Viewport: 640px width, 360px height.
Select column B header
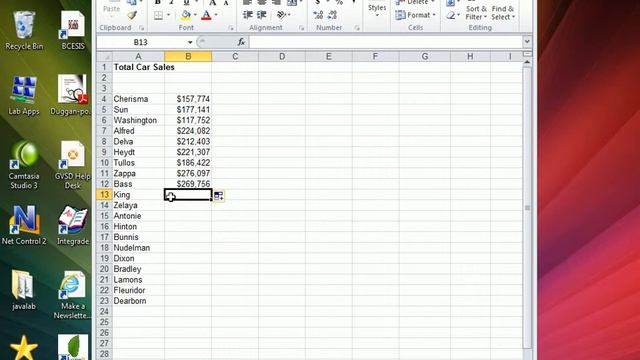[188, 57]
